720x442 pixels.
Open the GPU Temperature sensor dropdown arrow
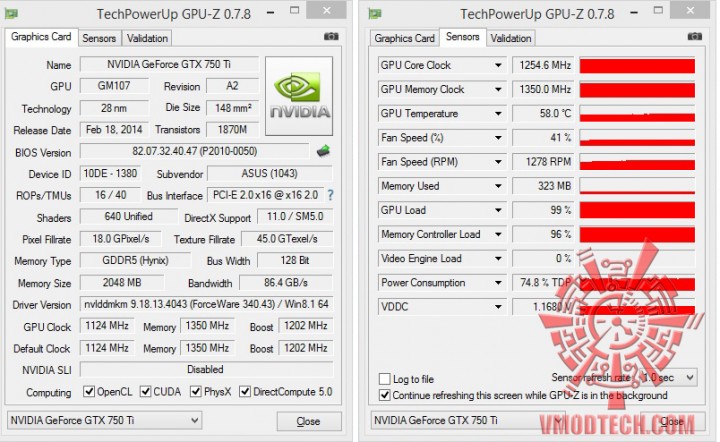[x=498, y=113]
